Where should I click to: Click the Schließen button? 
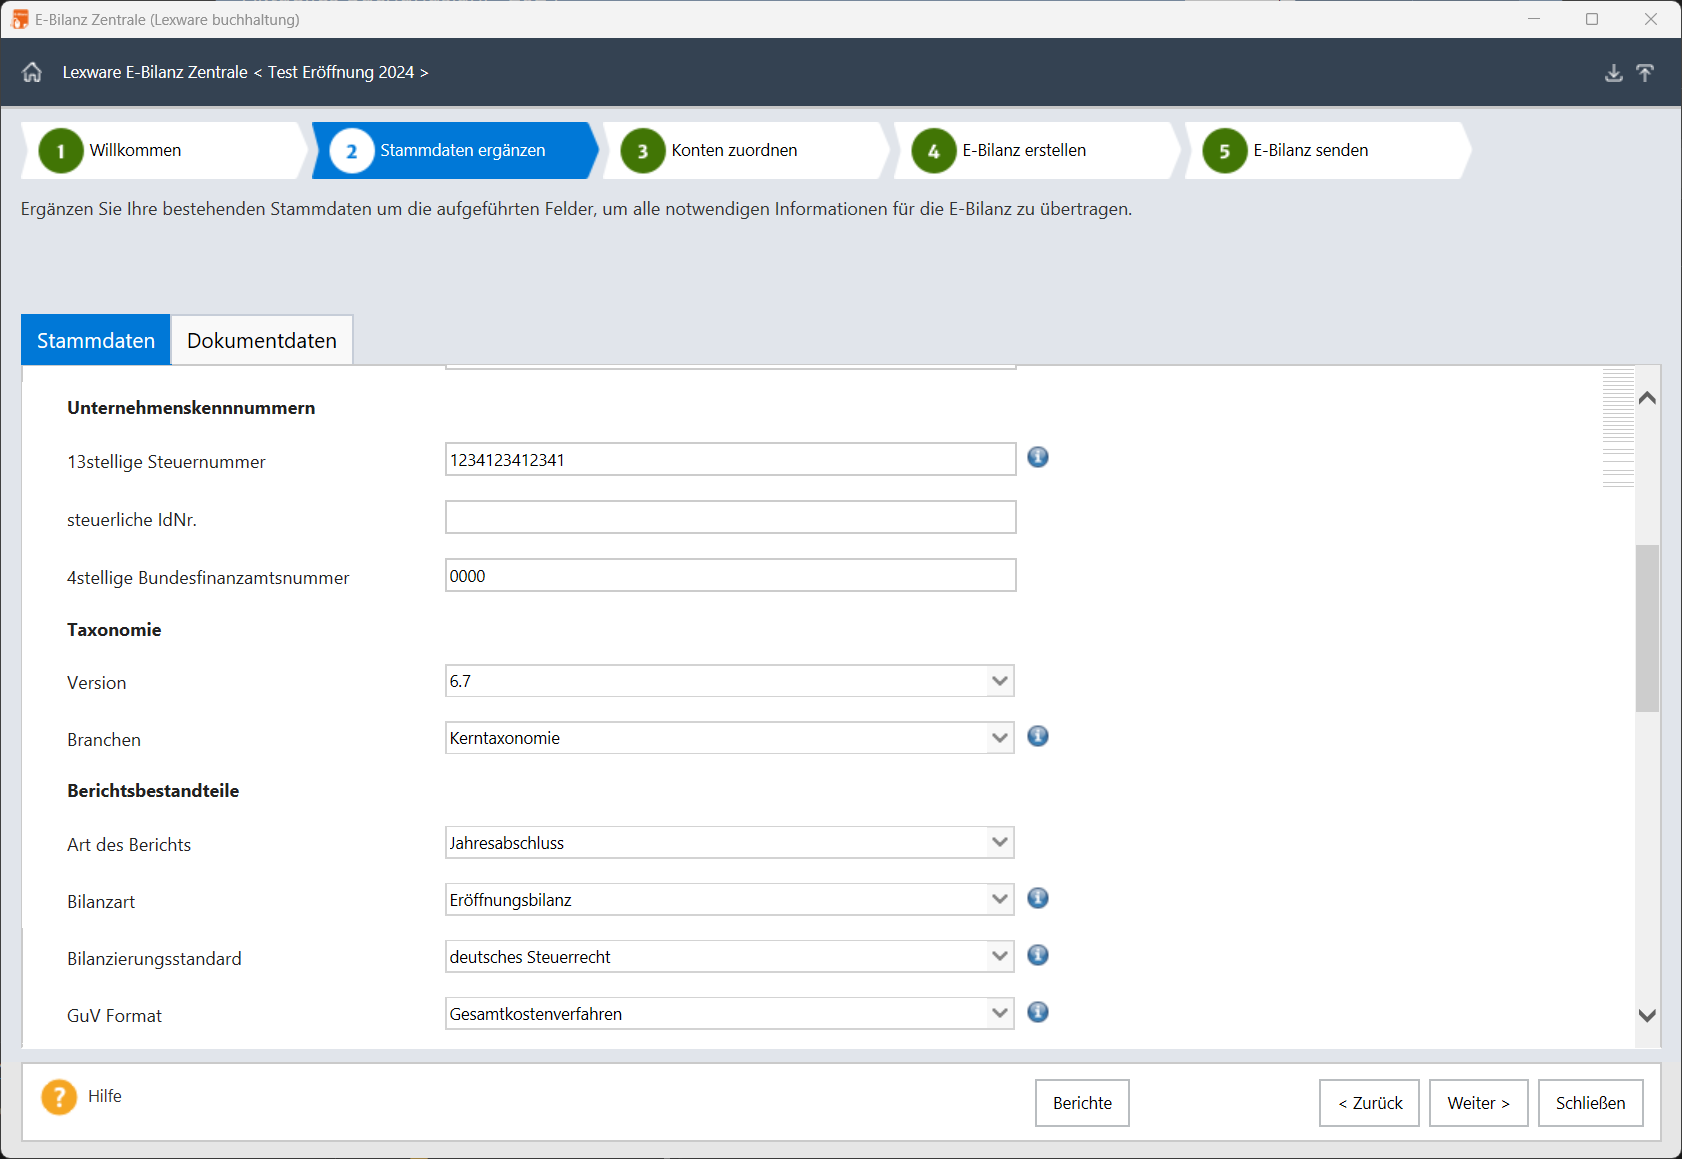1590,1103
